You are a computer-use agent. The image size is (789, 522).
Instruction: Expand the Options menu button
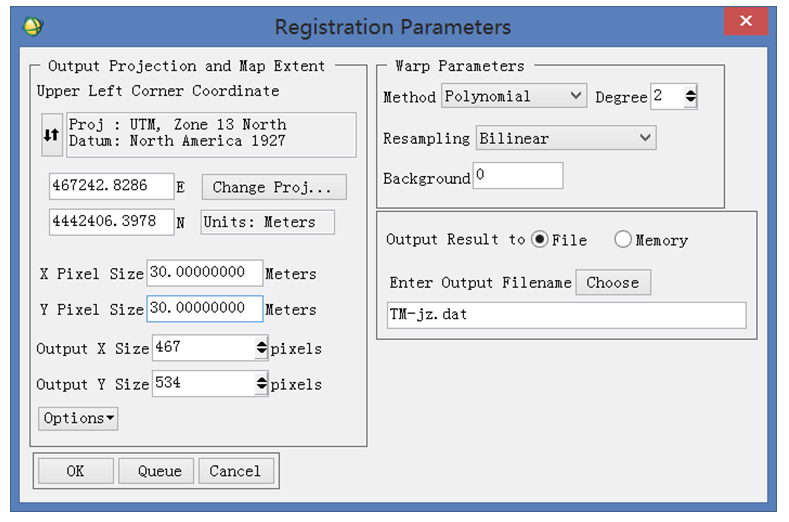pos(78,418)
